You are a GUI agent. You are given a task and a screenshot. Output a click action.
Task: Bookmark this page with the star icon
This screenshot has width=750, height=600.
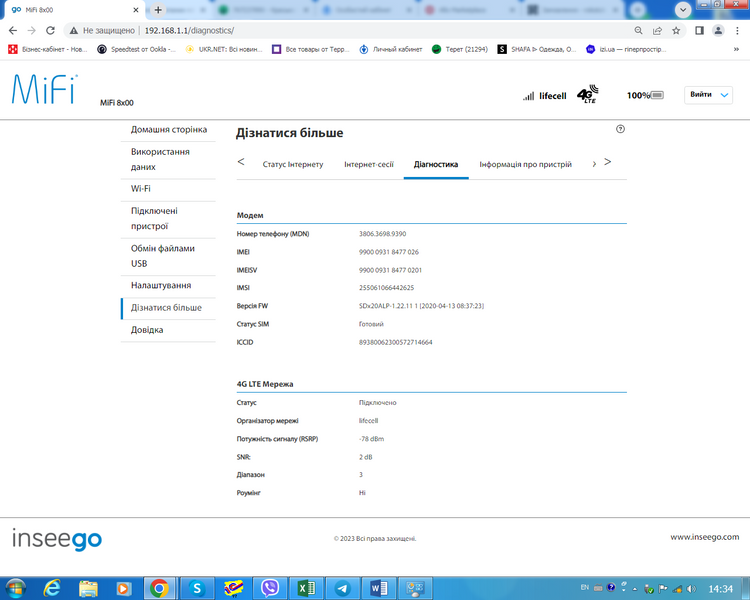point(676,31)
